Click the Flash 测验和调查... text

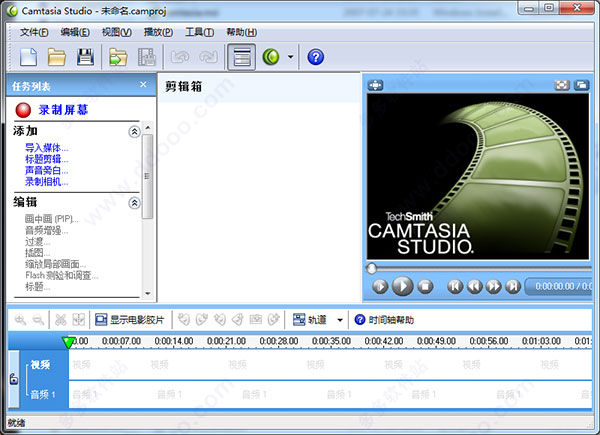(62, 275)
